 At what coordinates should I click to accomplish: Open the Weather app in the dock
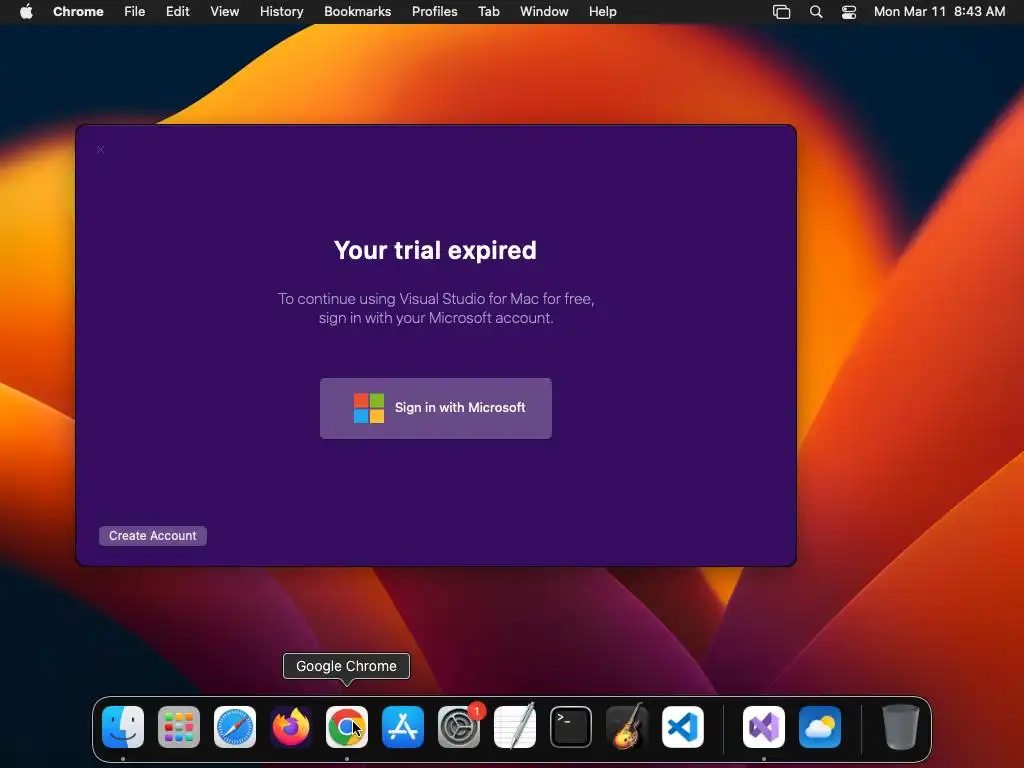[x=820, y=727]
